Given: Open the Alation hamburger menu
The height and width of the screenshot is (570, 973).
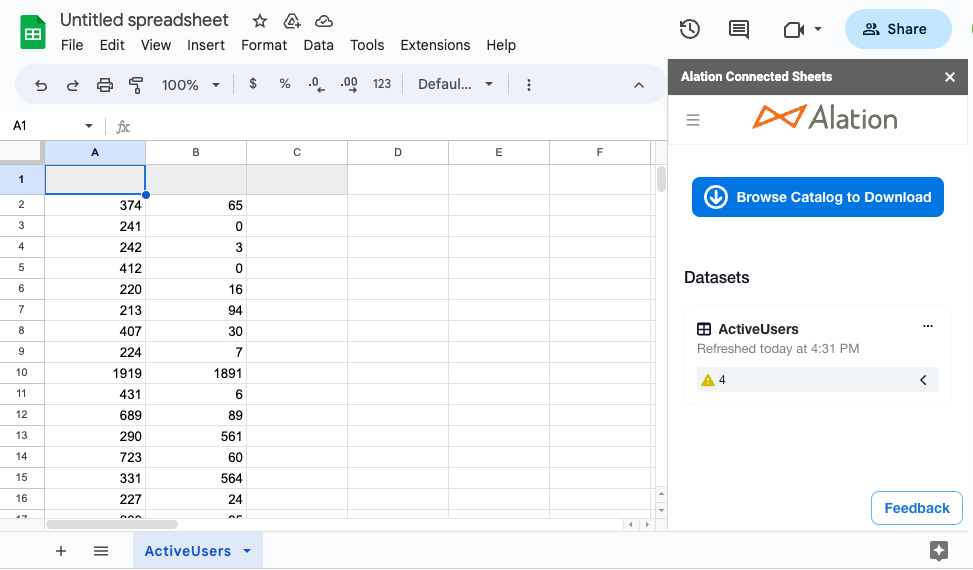Looking at the screenshot, I should coord(693,120).
